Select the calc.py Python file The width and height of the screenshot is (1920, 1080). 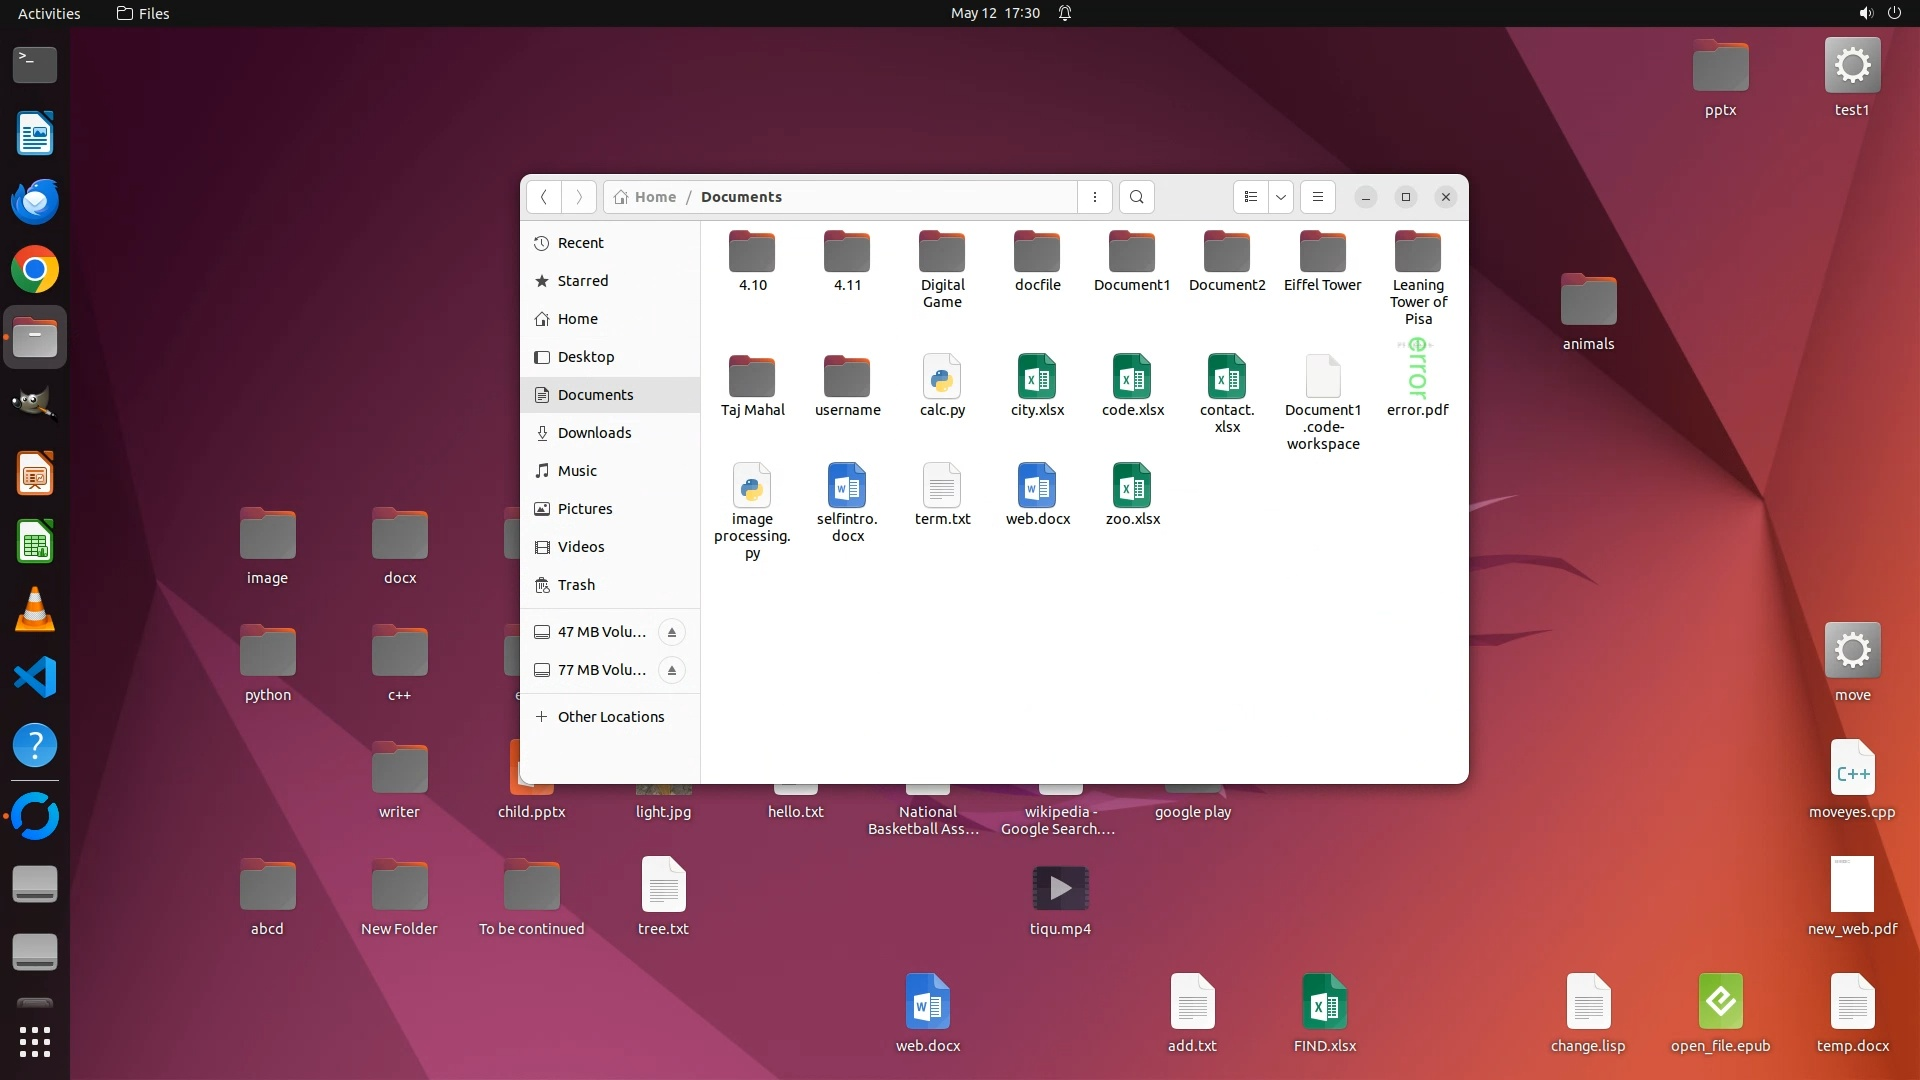coord(942,378)
